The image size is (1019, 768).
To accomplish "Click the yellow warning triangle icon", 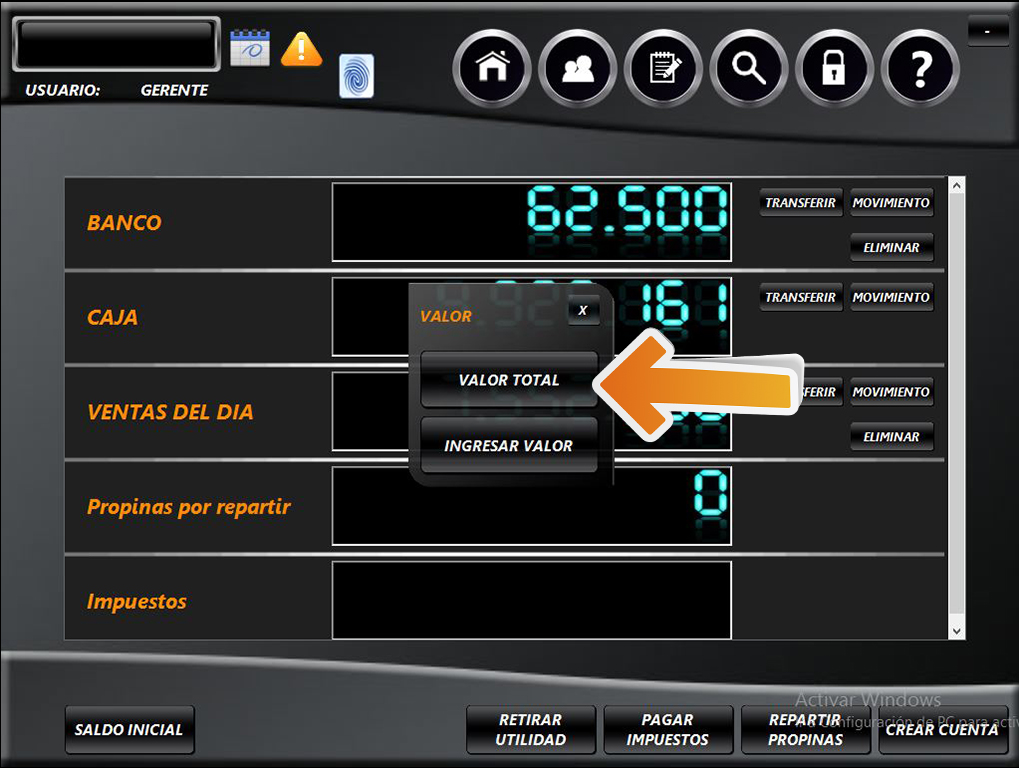I will point(301,48).
